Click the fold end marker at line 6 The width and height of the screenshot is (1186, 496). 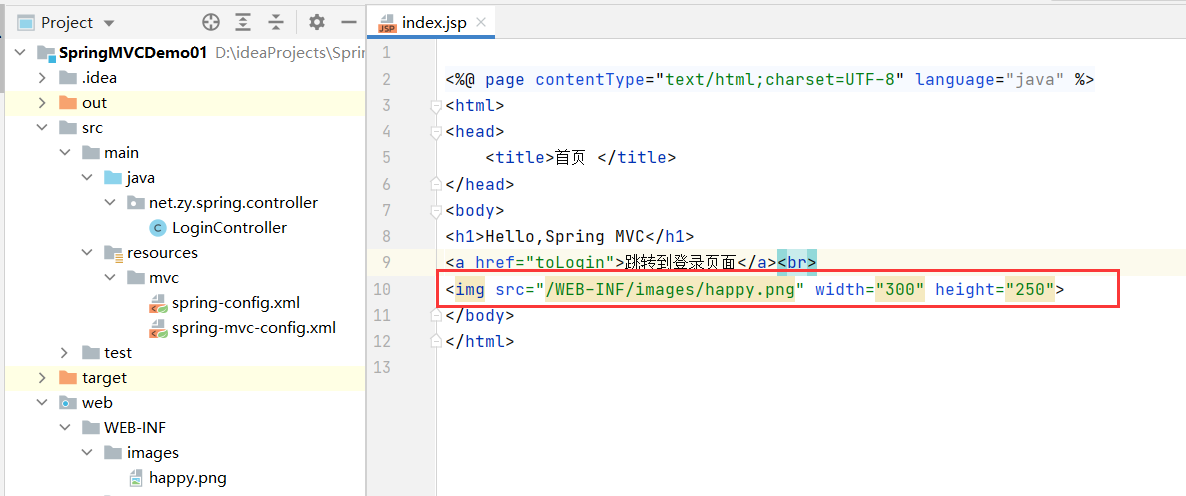(435, 184)
